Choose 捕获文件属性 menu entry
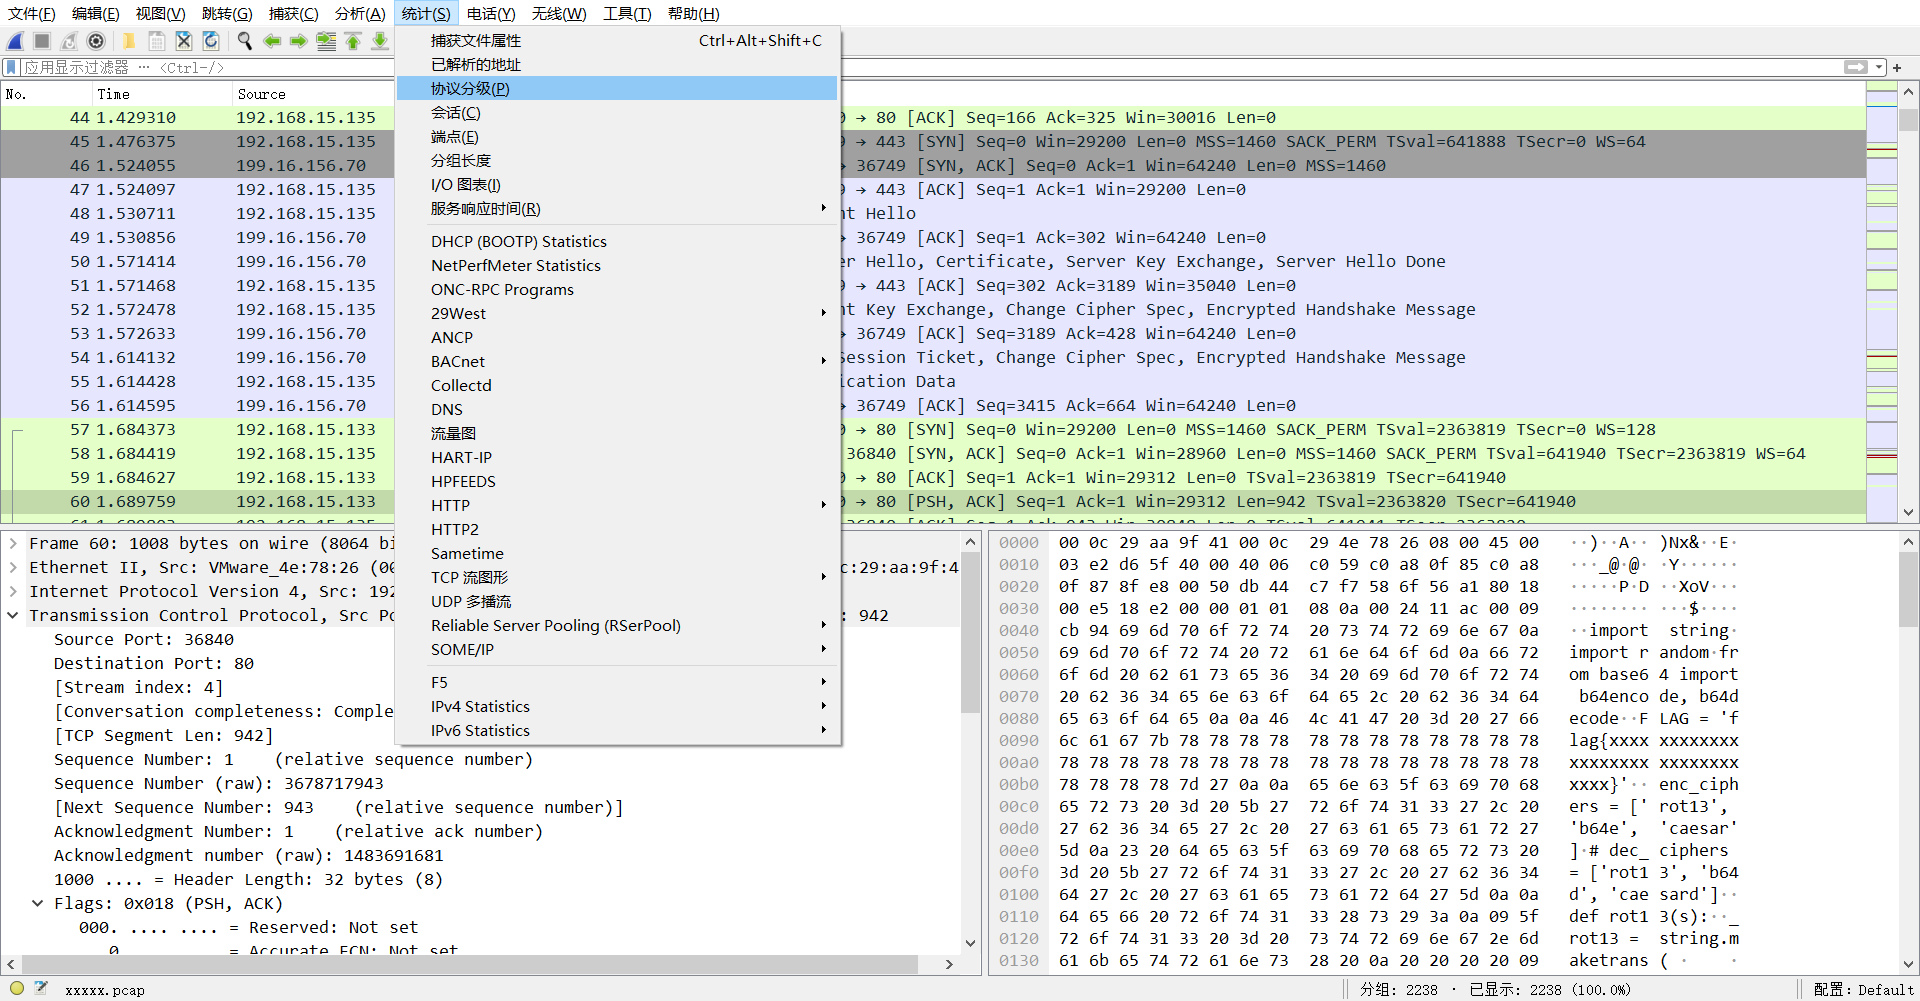 point(617,40)
